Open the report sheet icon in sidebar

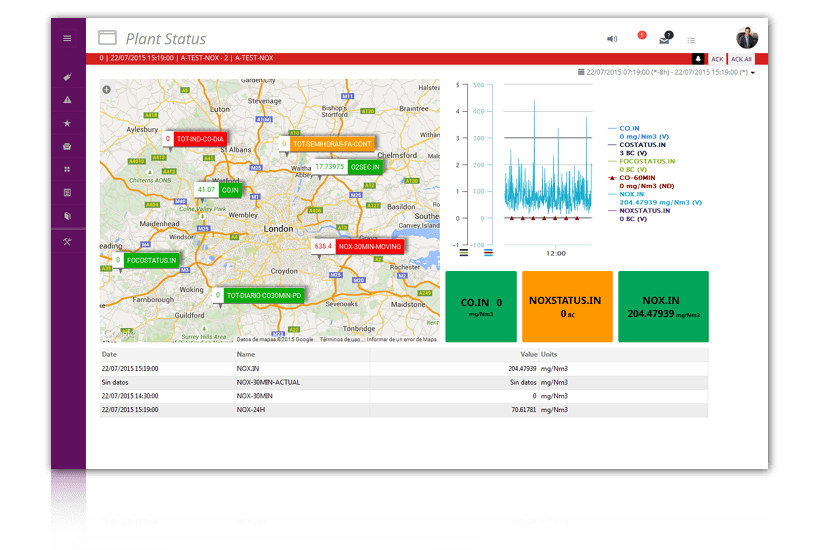click(67, 193)
